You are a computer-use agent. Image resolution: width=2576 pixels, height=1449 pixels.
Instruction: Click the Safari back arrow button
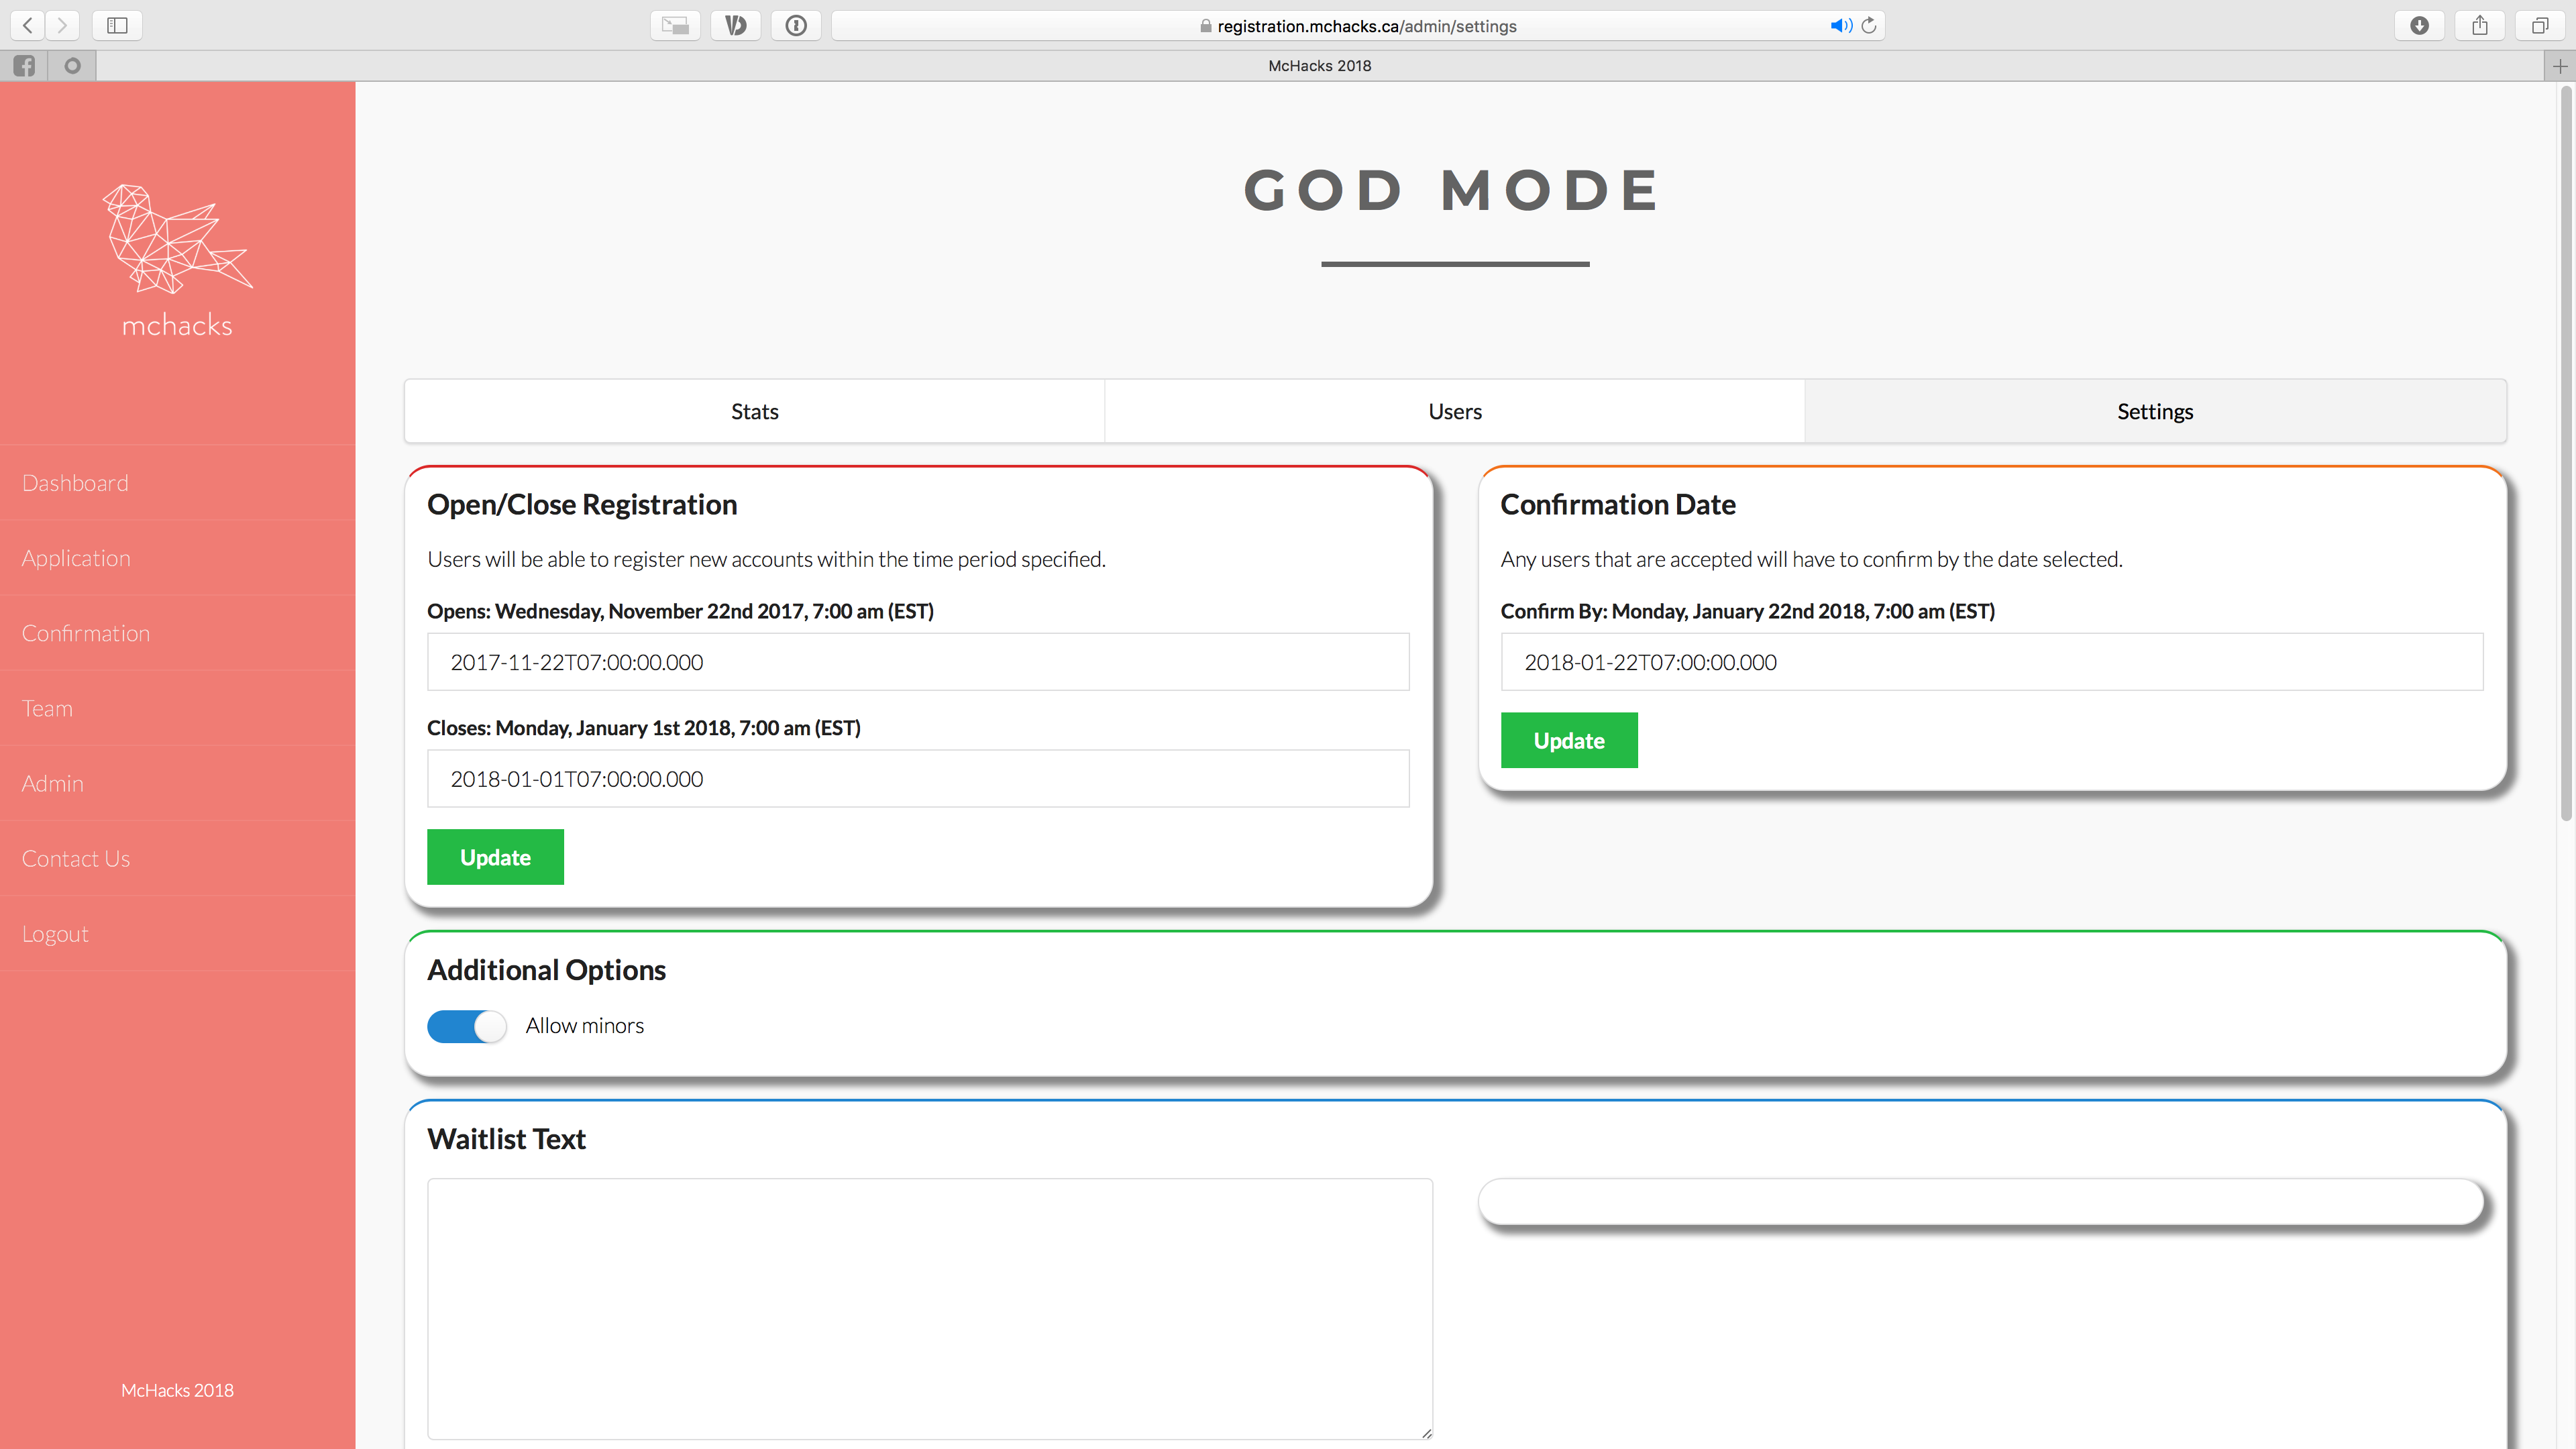point(28,25)
